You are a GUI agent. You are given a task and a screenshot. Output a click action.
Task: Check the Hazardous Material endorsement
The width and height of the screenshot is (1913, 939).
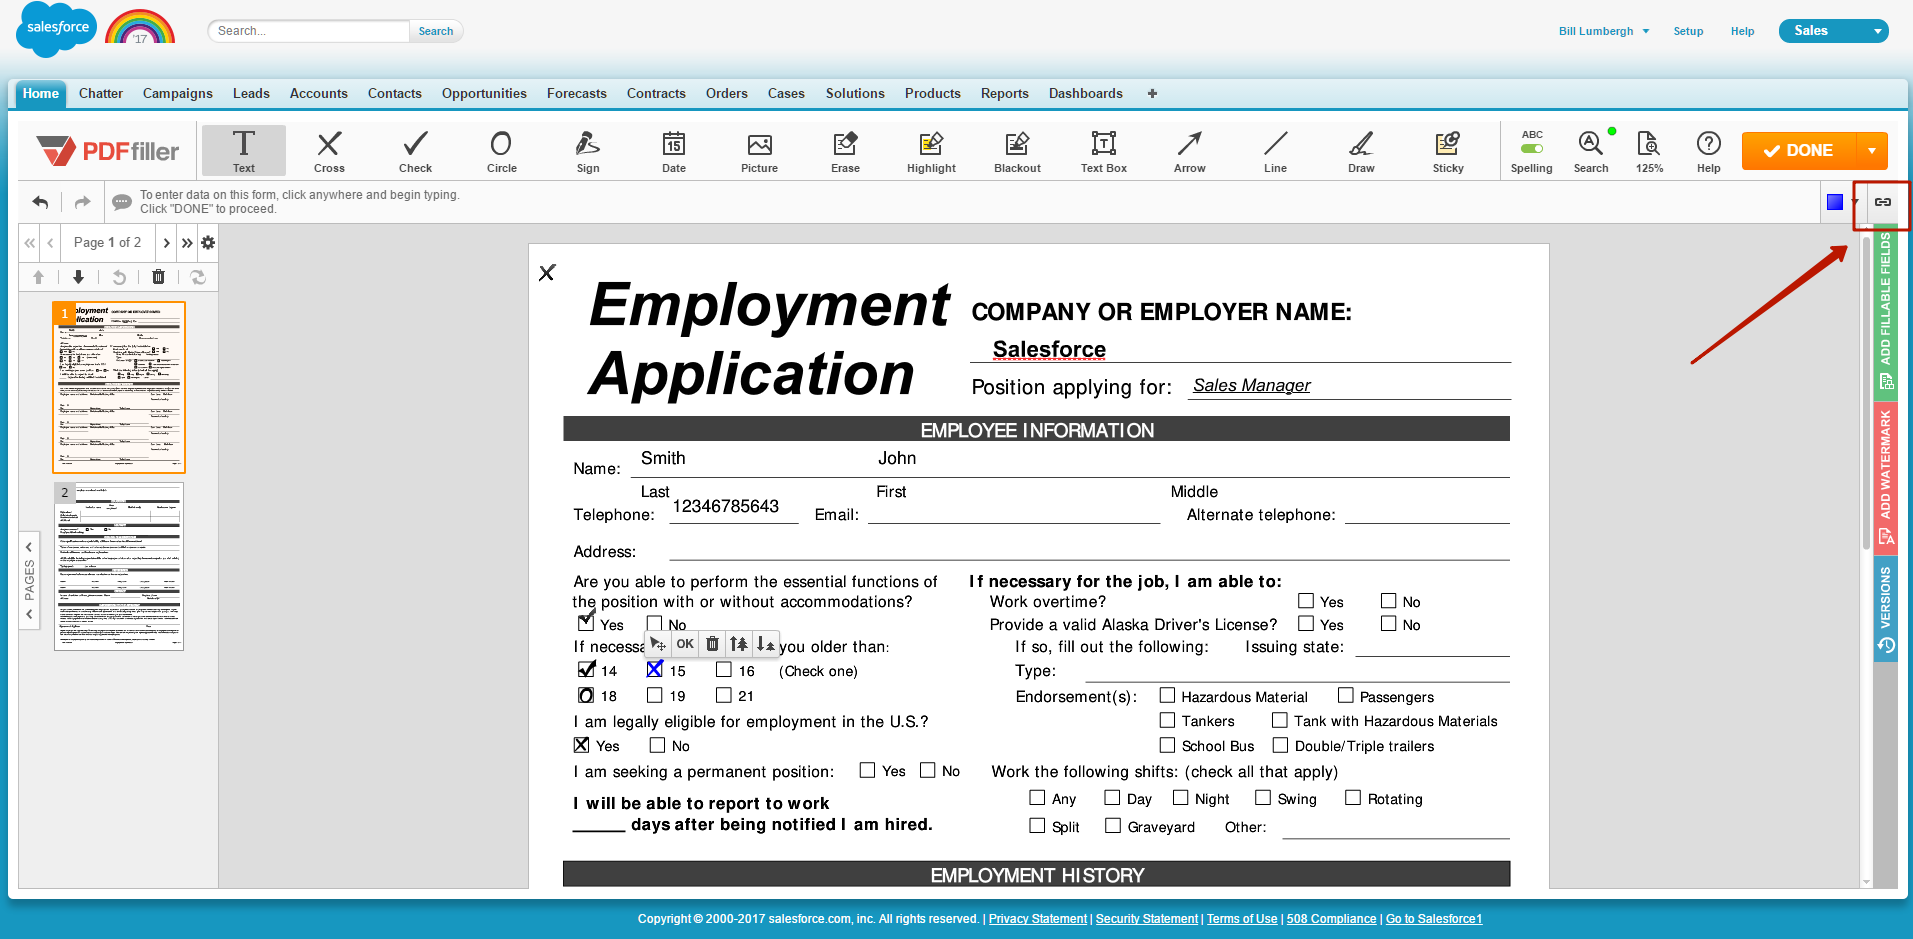pos(1167,695)
